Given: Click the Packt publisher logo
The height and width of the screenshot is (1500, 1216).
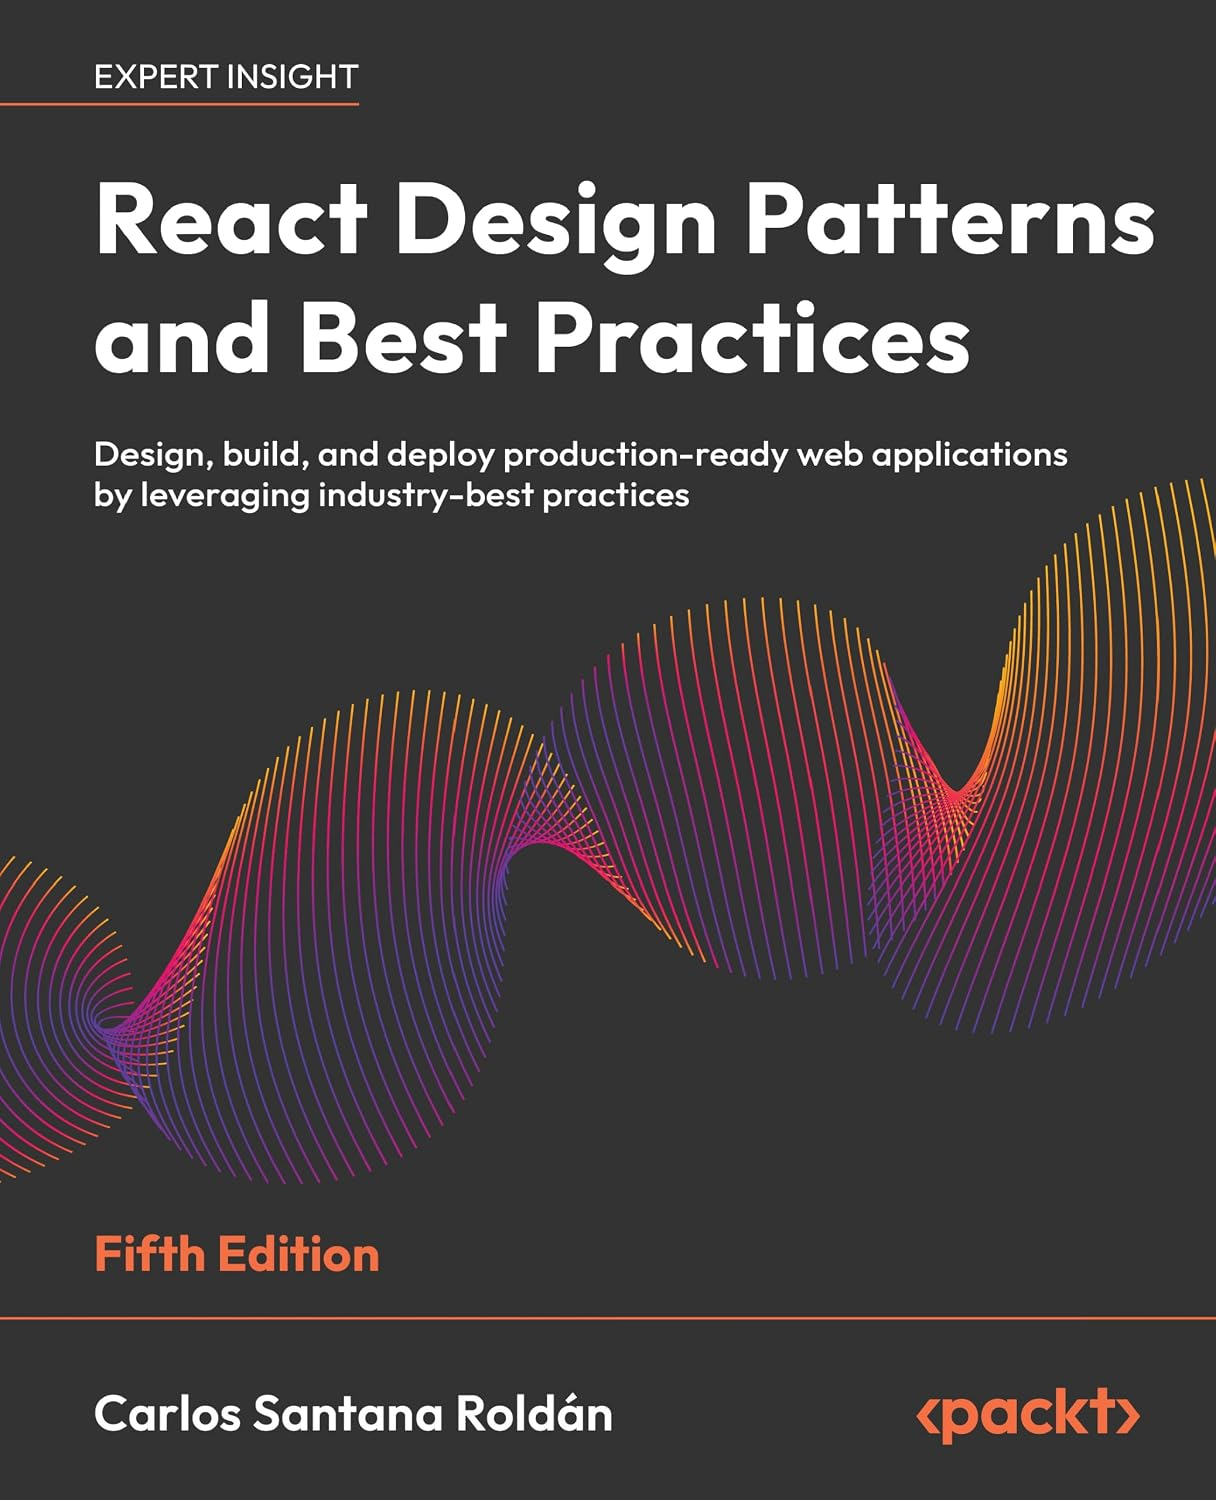Looking at the screenshot, I should pyautogui.click(x=1029, y=1414).
